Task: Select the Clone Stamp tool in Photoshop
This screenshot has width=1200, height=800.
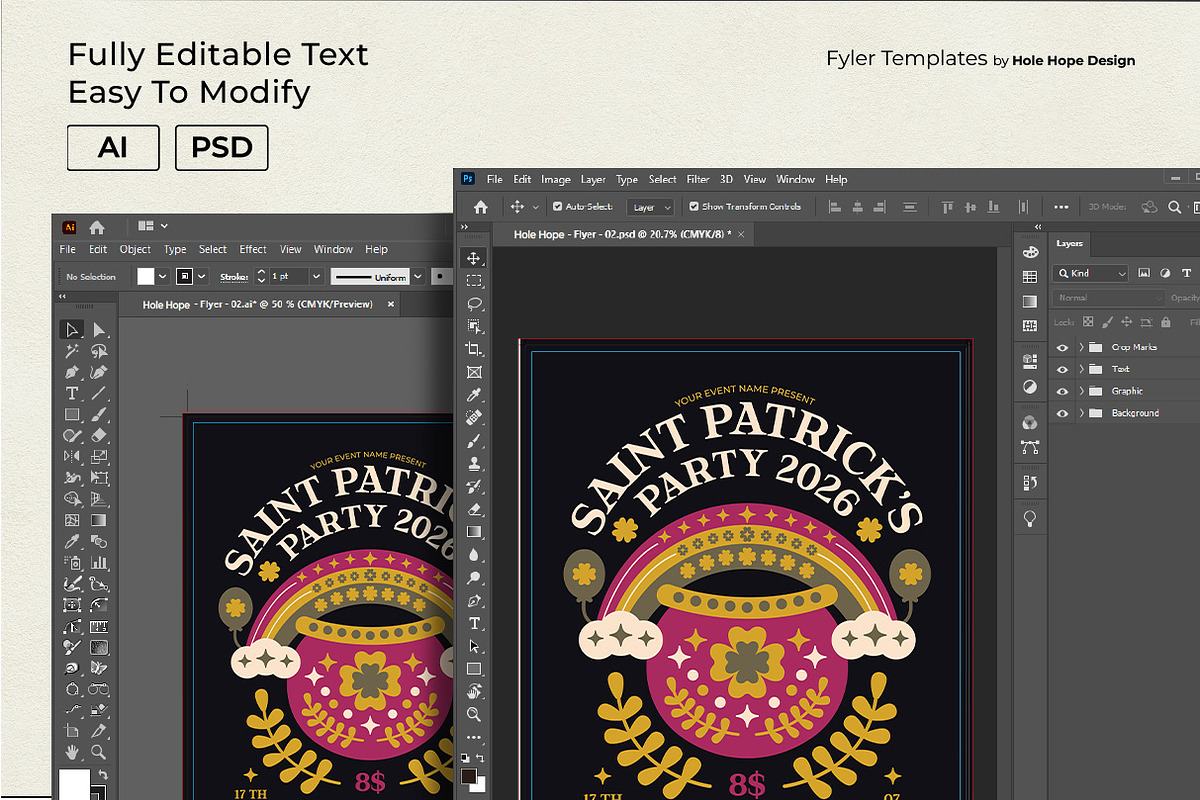Action: tap(474, 464)
